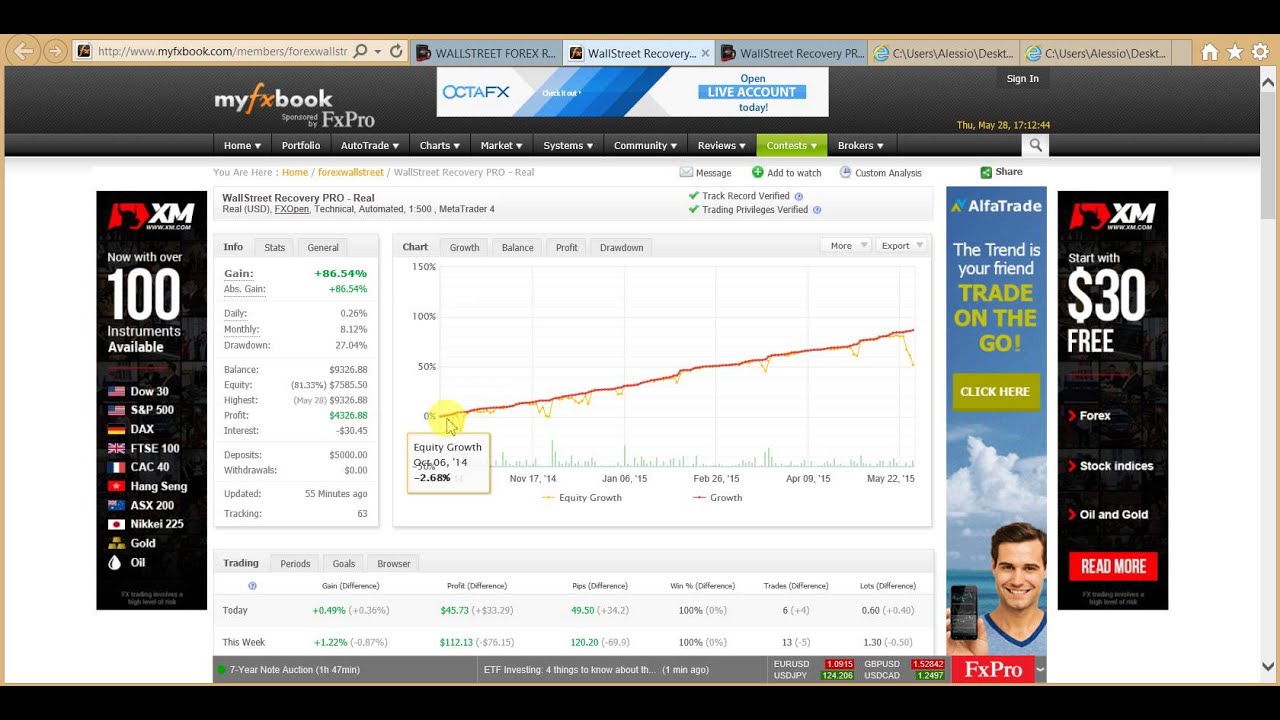This screenshot has width=1280, height=720.
Task: Click the browser address bar URL field
Action: pyautogui.click(x=222, y=51)
